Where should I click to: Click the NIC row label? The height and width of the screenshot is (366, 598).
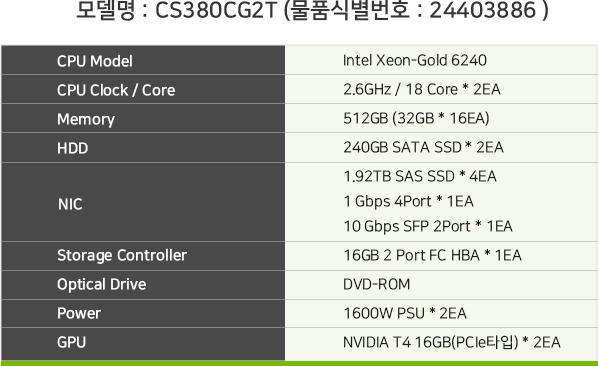pyautogui.click(x=70, y=204)
